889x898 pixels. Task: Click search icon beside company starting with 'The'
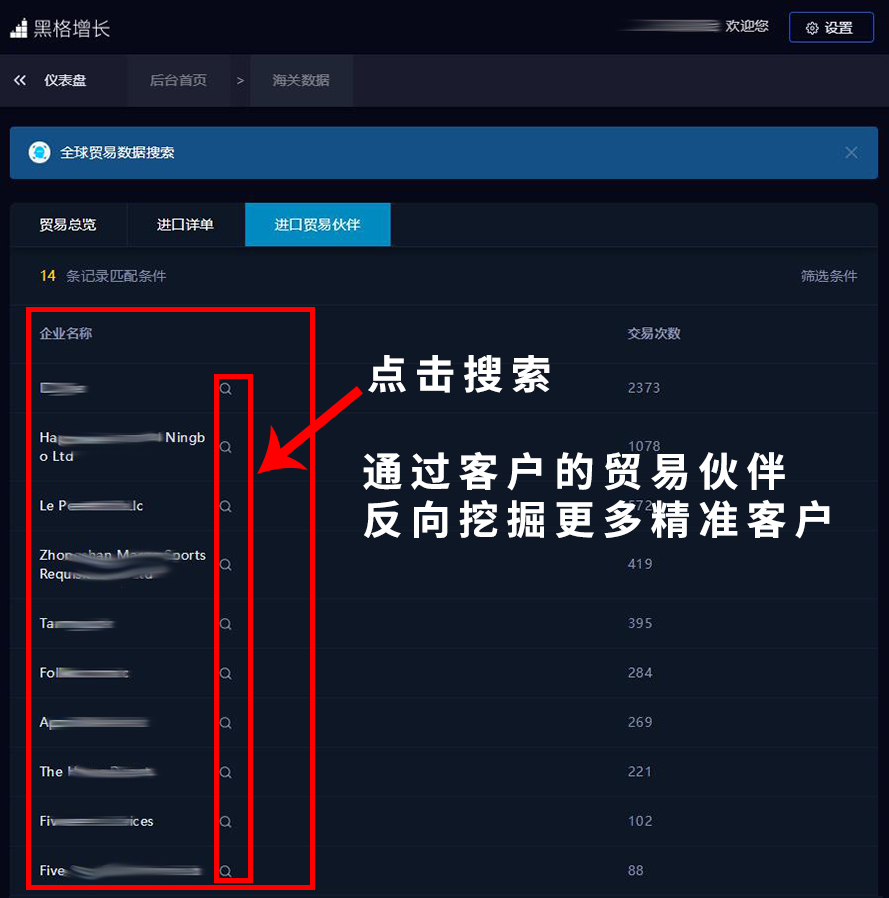tap(226, 772)
